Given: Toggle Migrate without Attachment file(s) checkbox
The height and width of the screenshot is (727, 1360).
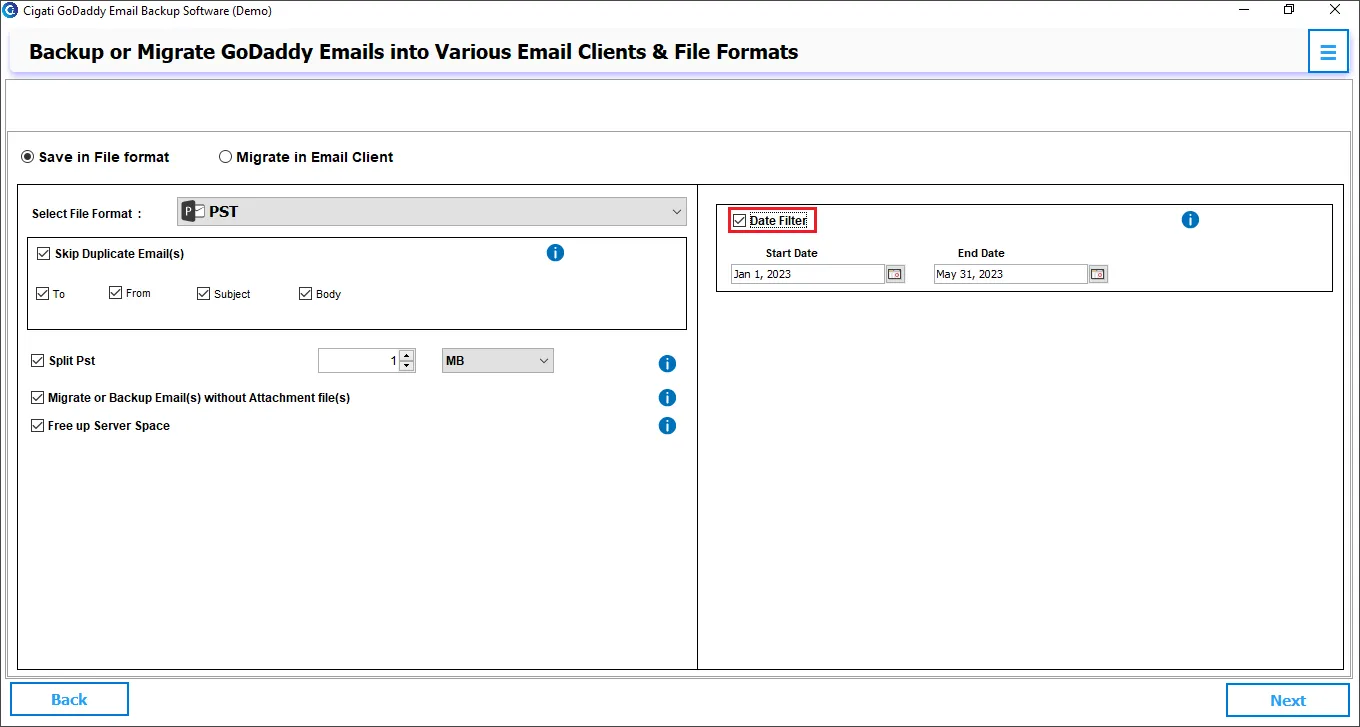Looking at the screenshot, I should click(38, 398).
